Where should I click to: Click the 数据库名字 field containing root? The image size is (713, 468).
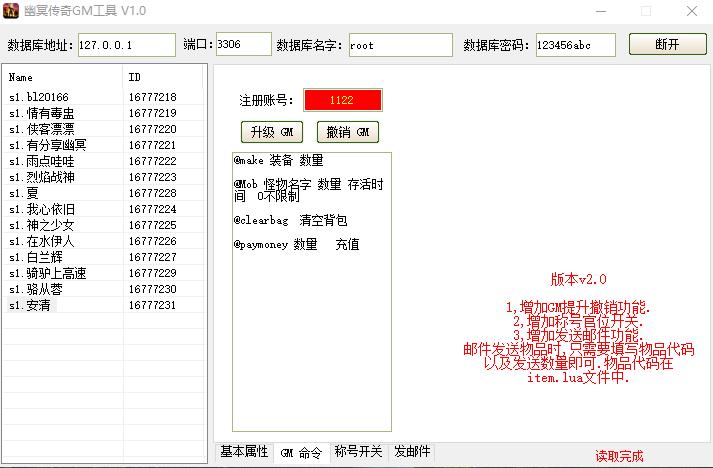(x=400, y=46)
